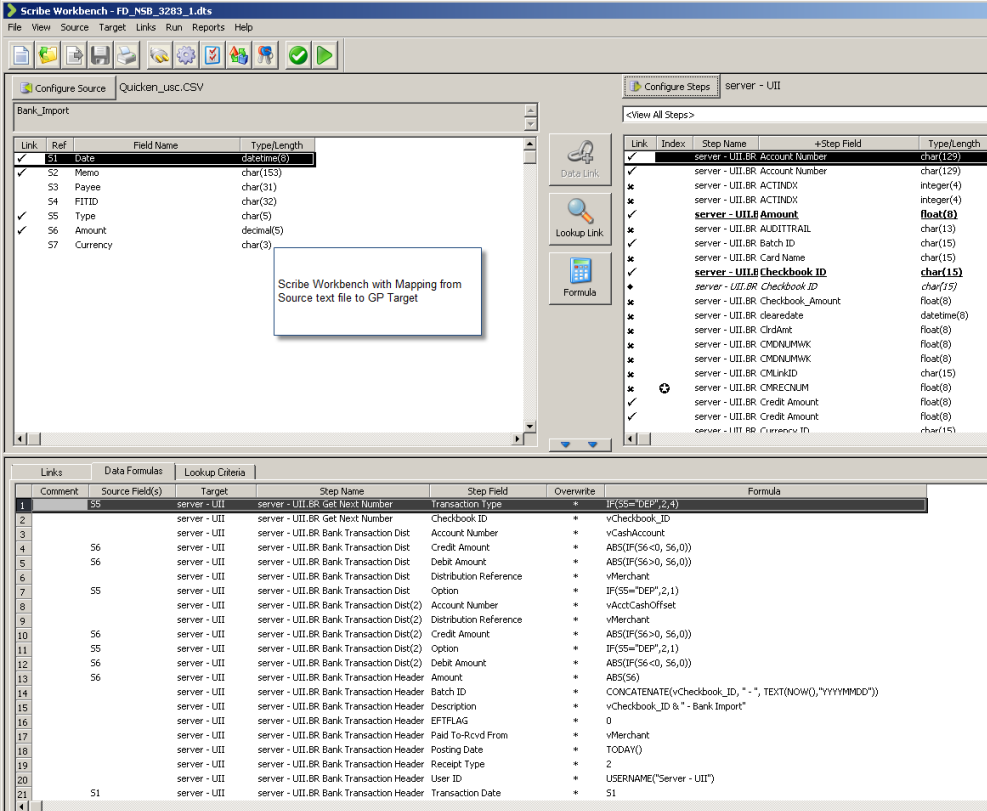The image size is (987, 811).
Task: Open the Help menu
Action: 243,27
